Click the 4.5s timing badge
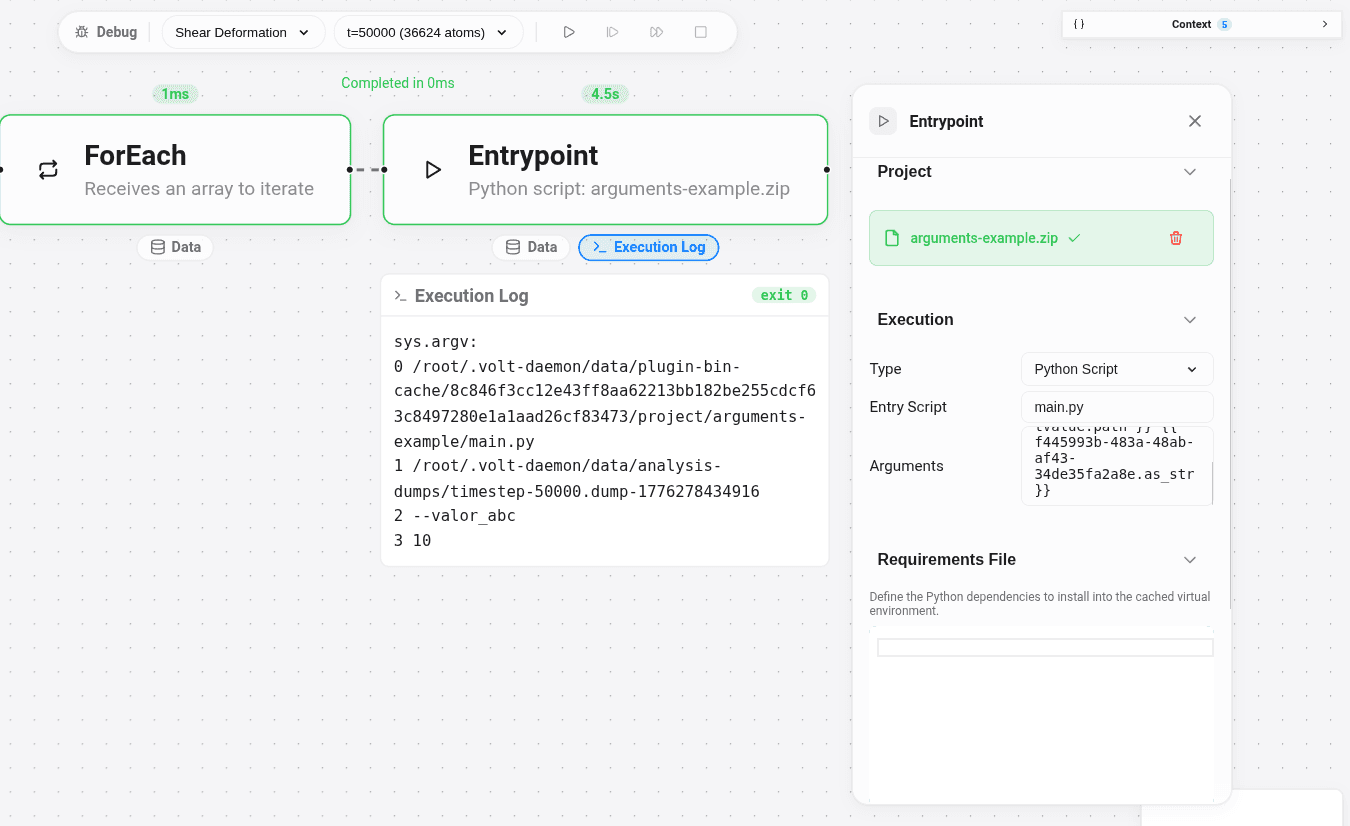This screenshot has height=826, width=1350. pos(605,94)
